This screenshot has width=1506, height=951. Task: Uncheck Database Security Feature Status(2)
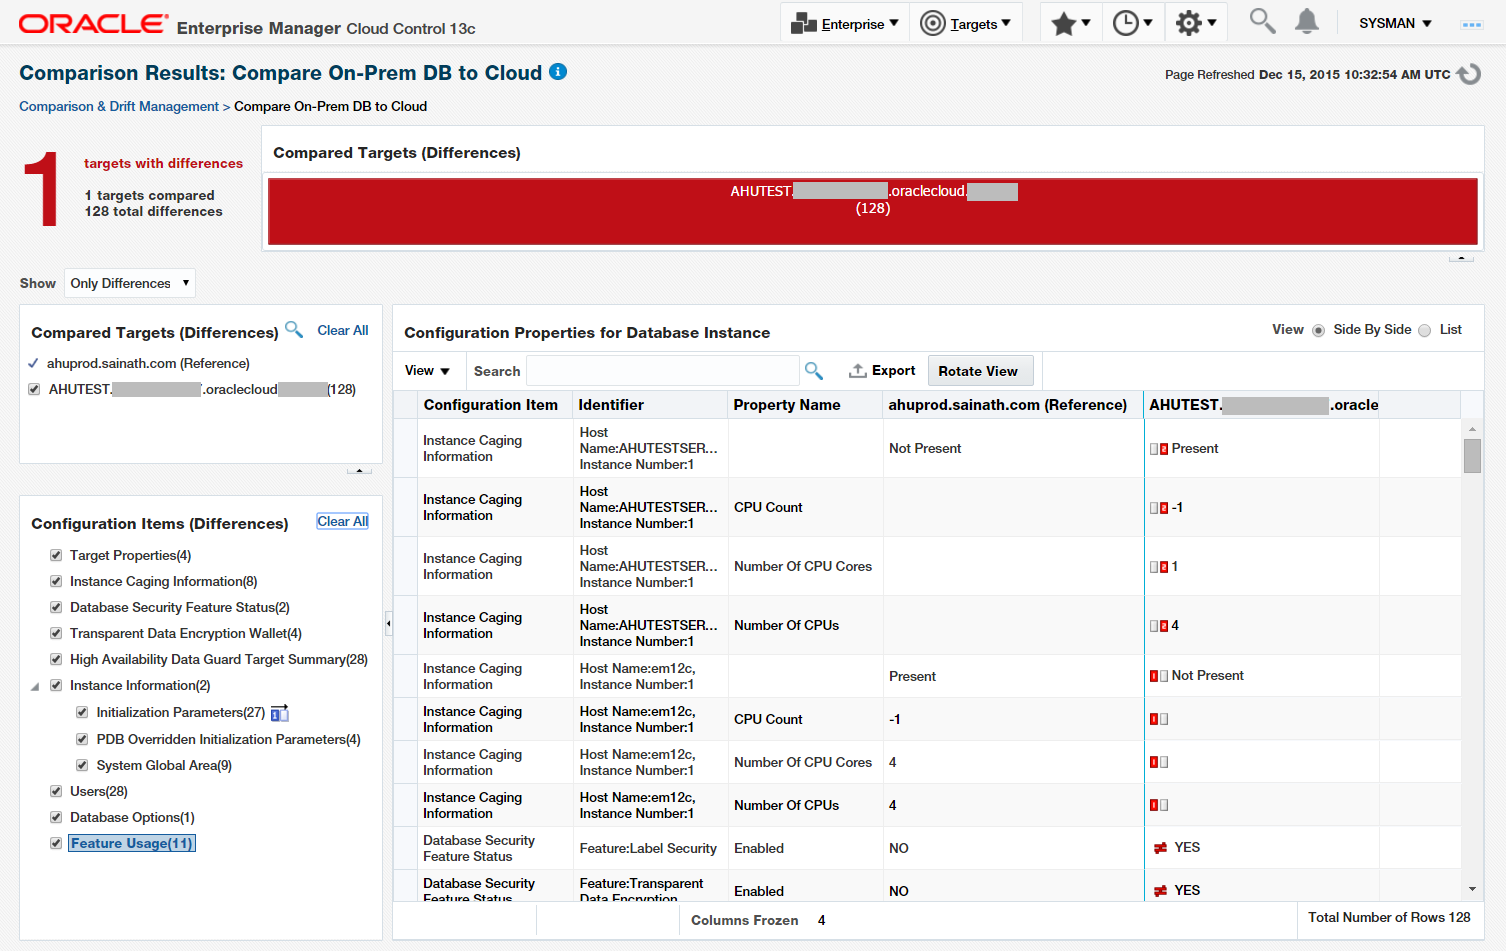click(x=56, y=608)
